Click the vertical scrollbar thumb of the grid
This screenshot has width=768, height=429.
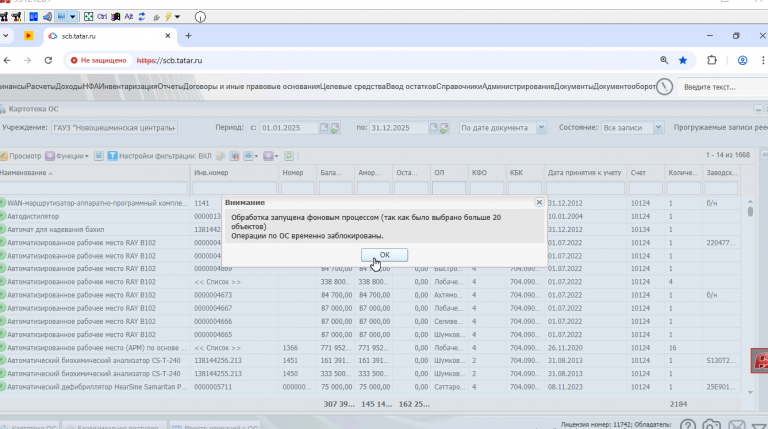click(750, 212)
